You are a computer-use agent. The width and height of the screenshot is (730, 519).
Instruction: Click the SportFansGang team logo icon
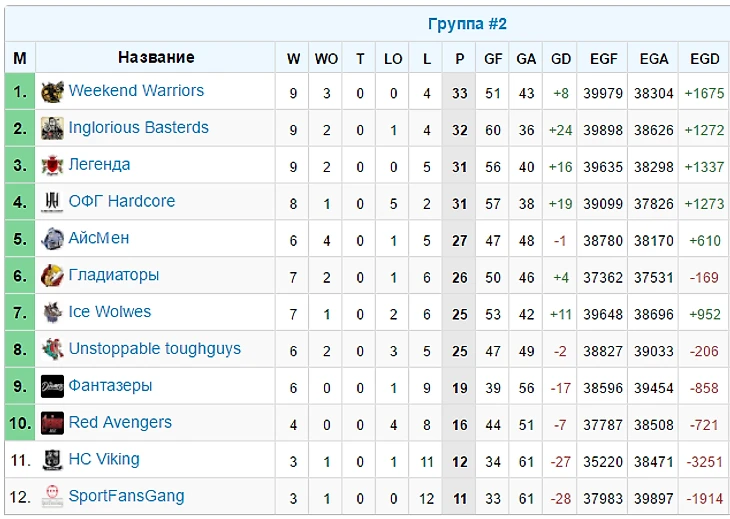coord(52,496)
